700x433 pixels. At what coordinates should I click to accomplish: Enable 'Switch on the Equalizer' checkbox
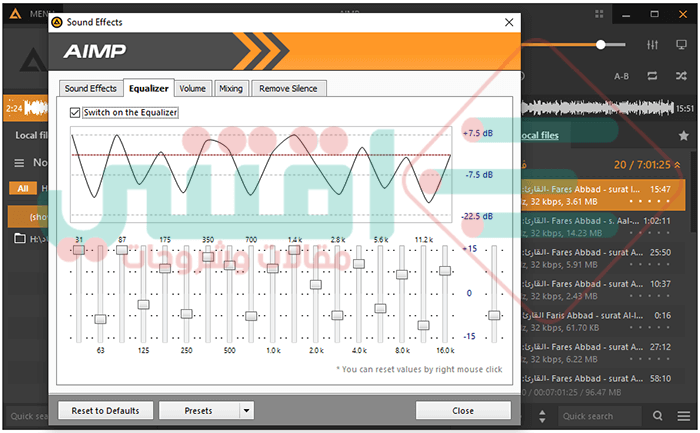[x=75, y=112]
